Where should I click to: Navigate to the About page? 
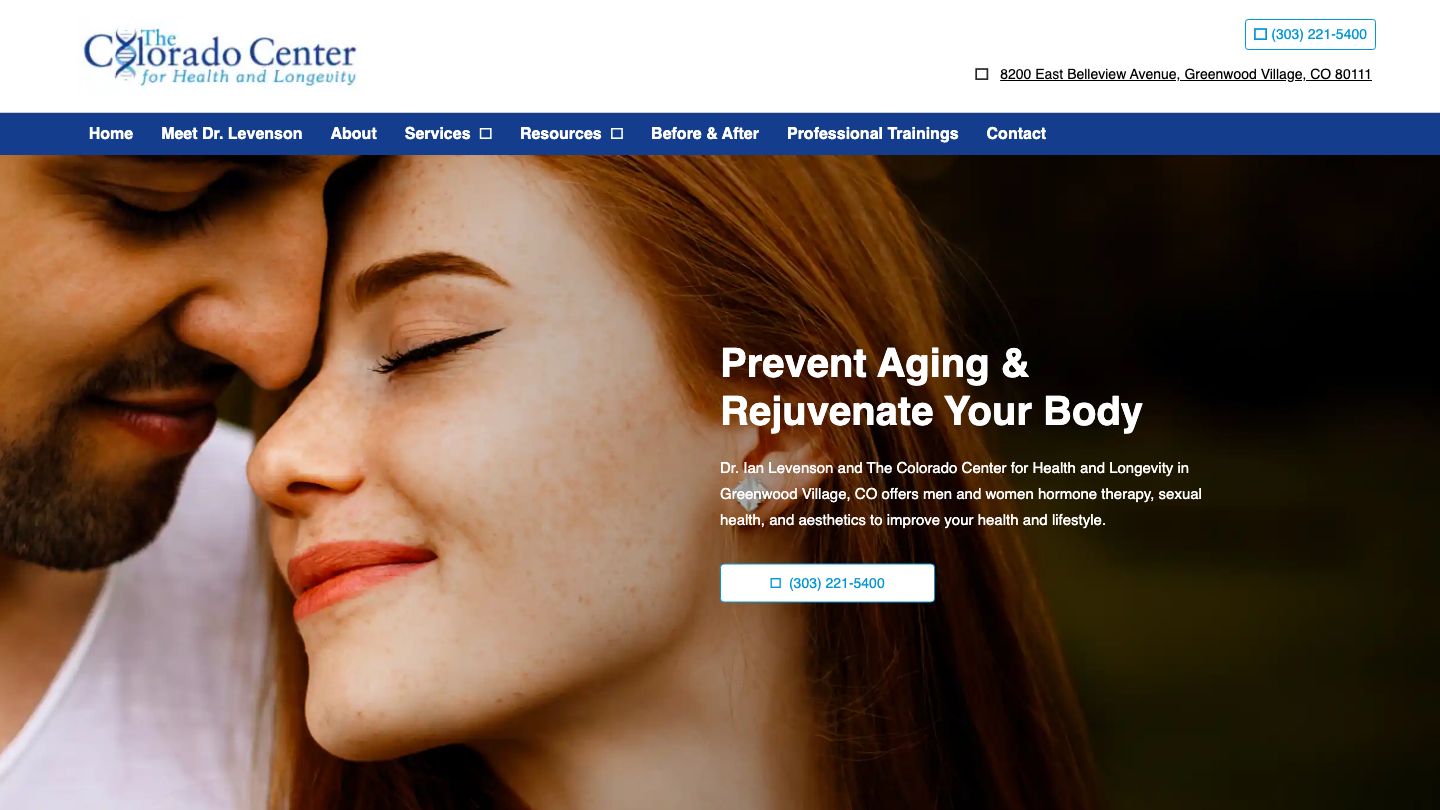(354, 133)
